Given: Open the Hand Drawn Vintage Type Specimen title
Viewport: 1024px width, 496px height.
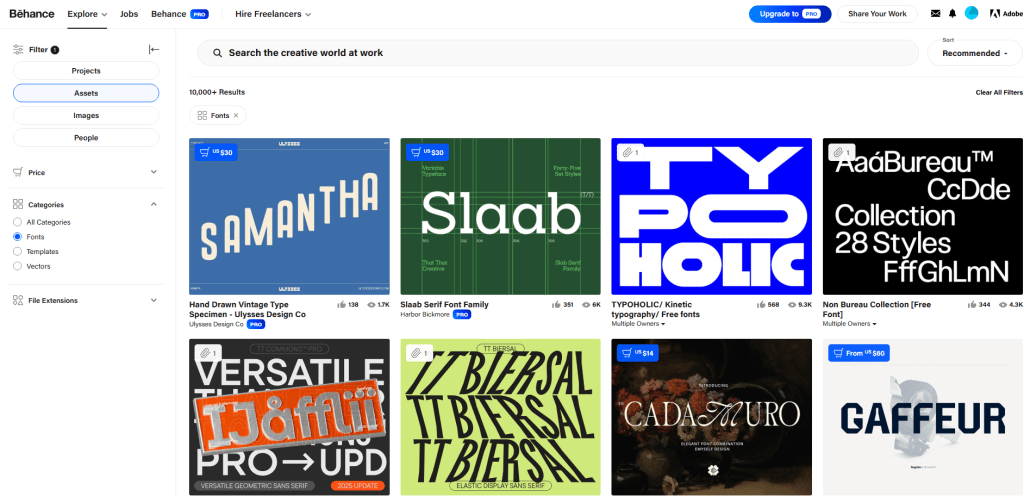Looking at the screenshot, I should click(x=248, y=309).
